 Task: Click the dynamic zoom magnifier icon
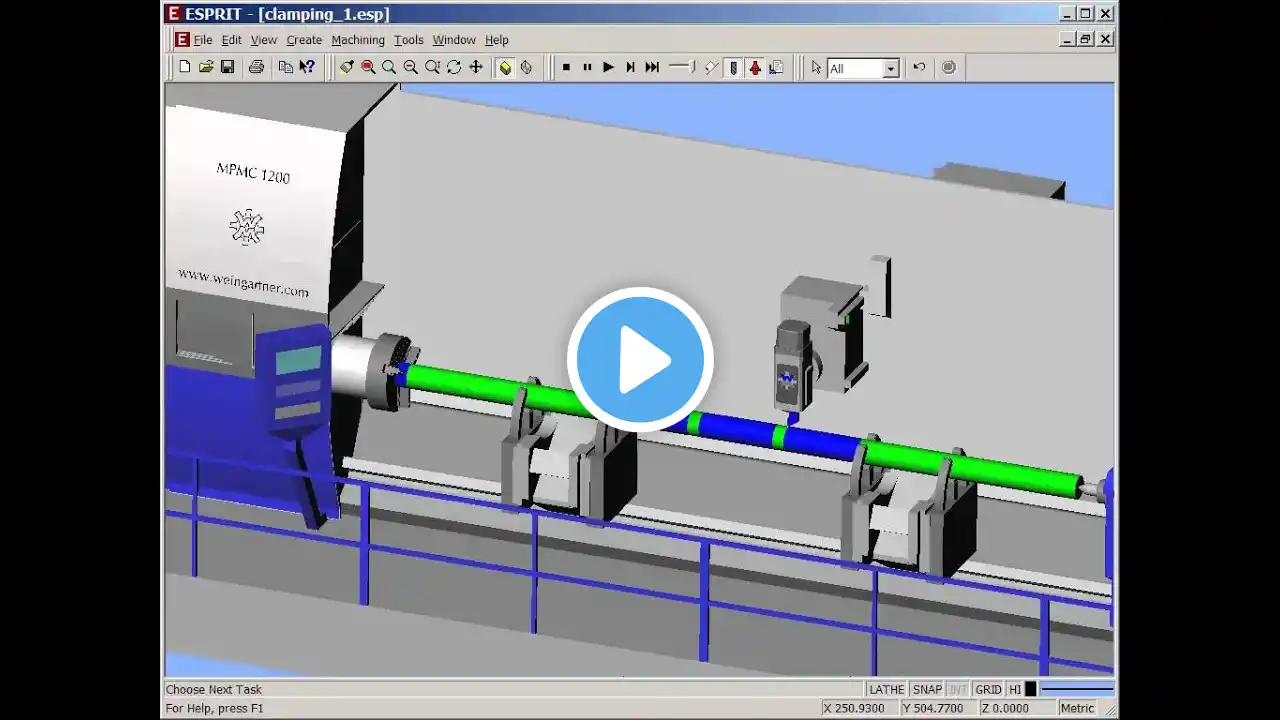(432, 67)
